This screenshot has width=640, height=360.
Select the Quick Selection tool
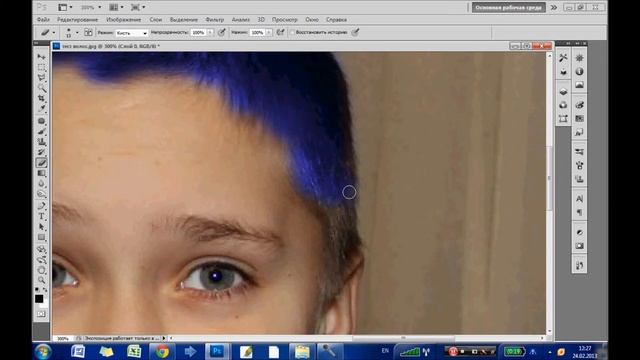point(41,88)
